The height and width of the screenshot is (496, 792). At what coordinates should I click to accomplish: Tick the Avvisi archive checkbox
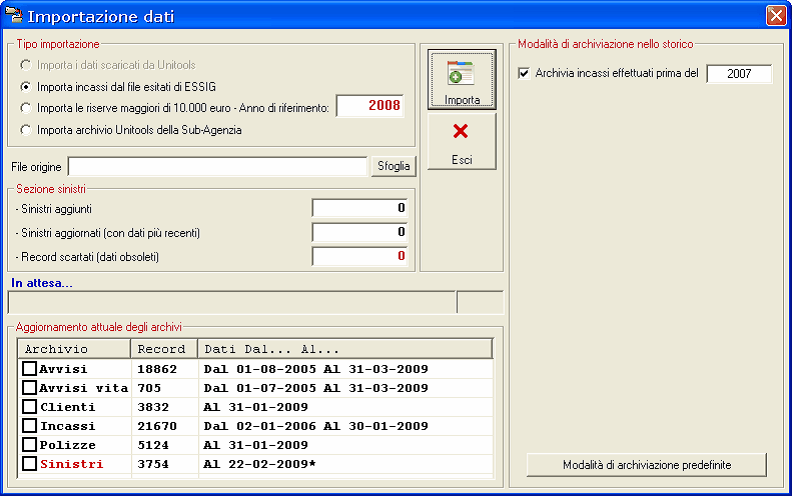(x=30, y=369)
